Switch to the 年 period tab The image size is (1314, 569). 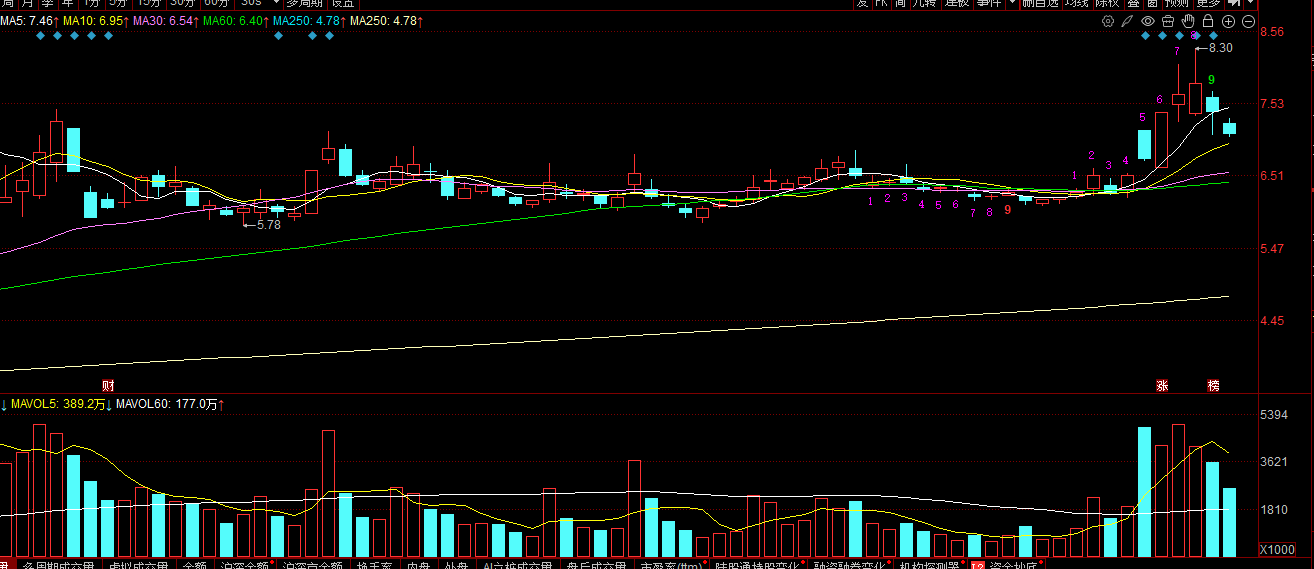point(67,3)
